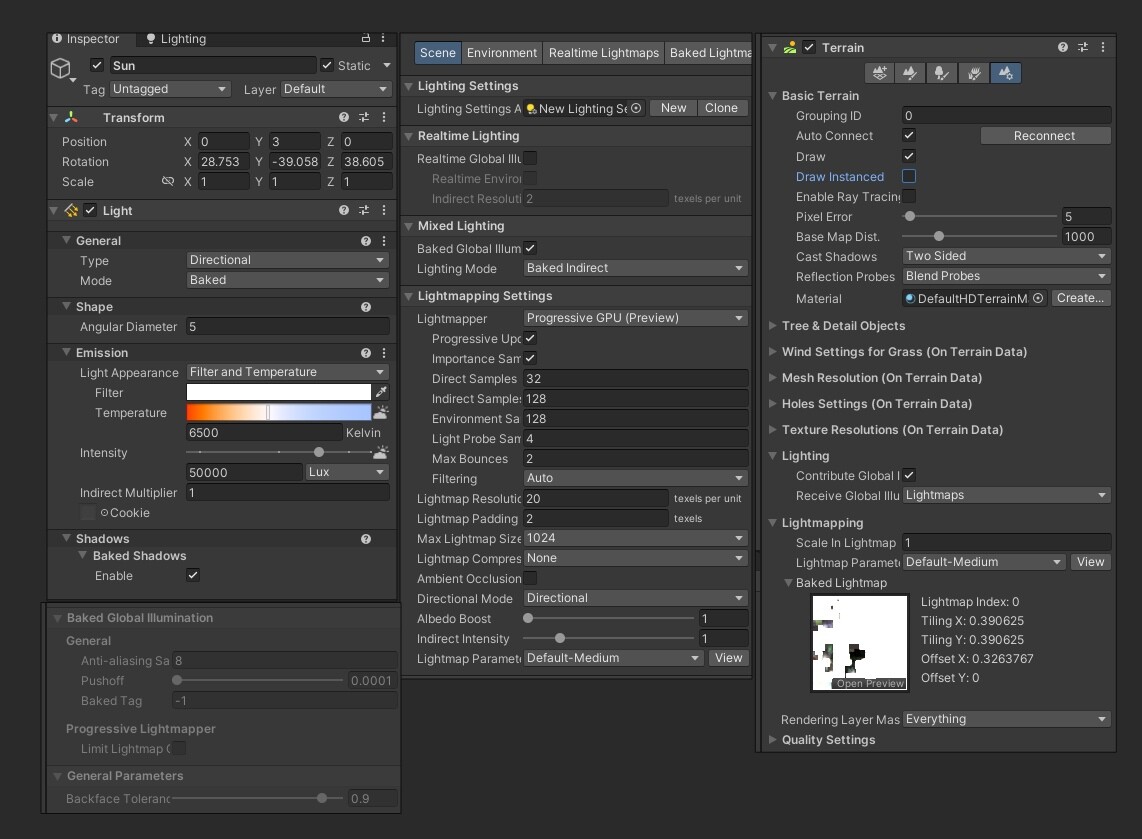Open the Lightmapper dropdown

click(x=635, y=318)
